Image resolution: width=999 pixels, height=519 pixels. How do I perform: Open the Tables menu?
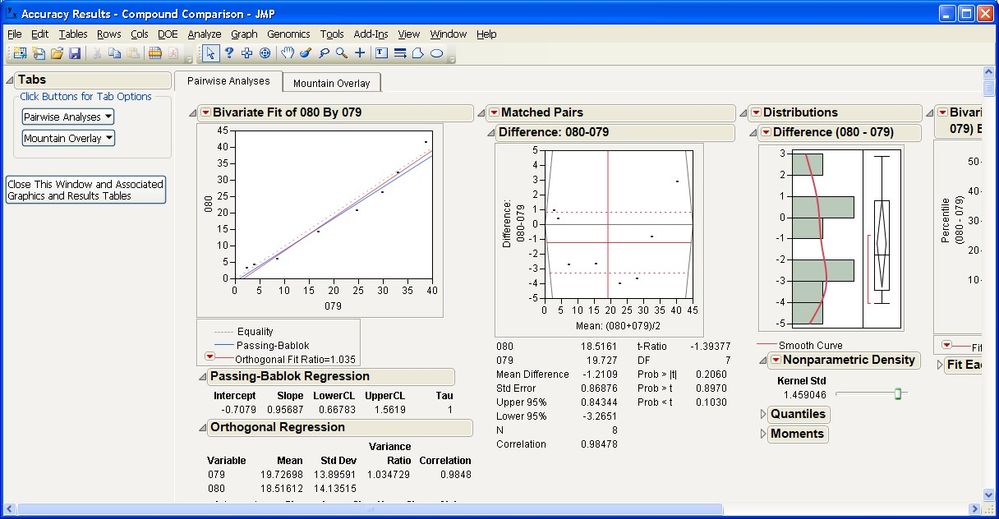[73, 34]
